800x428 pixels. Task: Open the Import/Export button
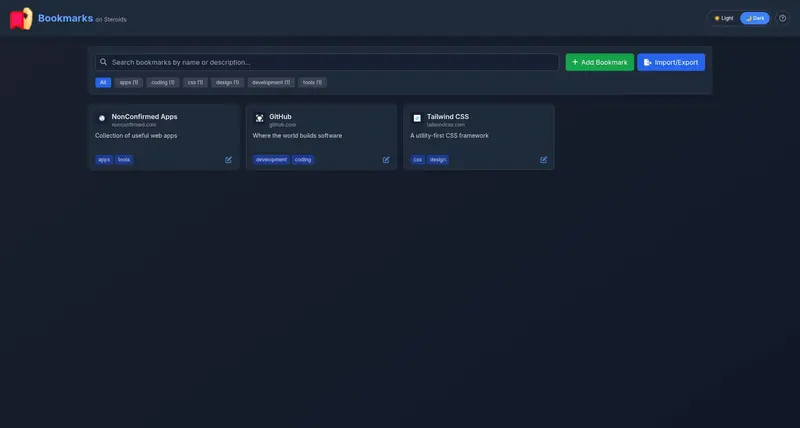(671, 62)
